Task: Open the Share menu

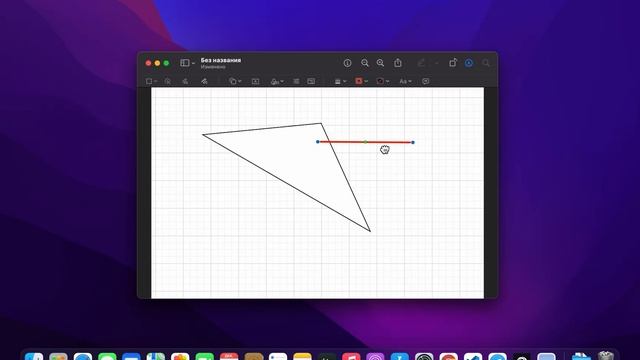Action: coord(398,63)
